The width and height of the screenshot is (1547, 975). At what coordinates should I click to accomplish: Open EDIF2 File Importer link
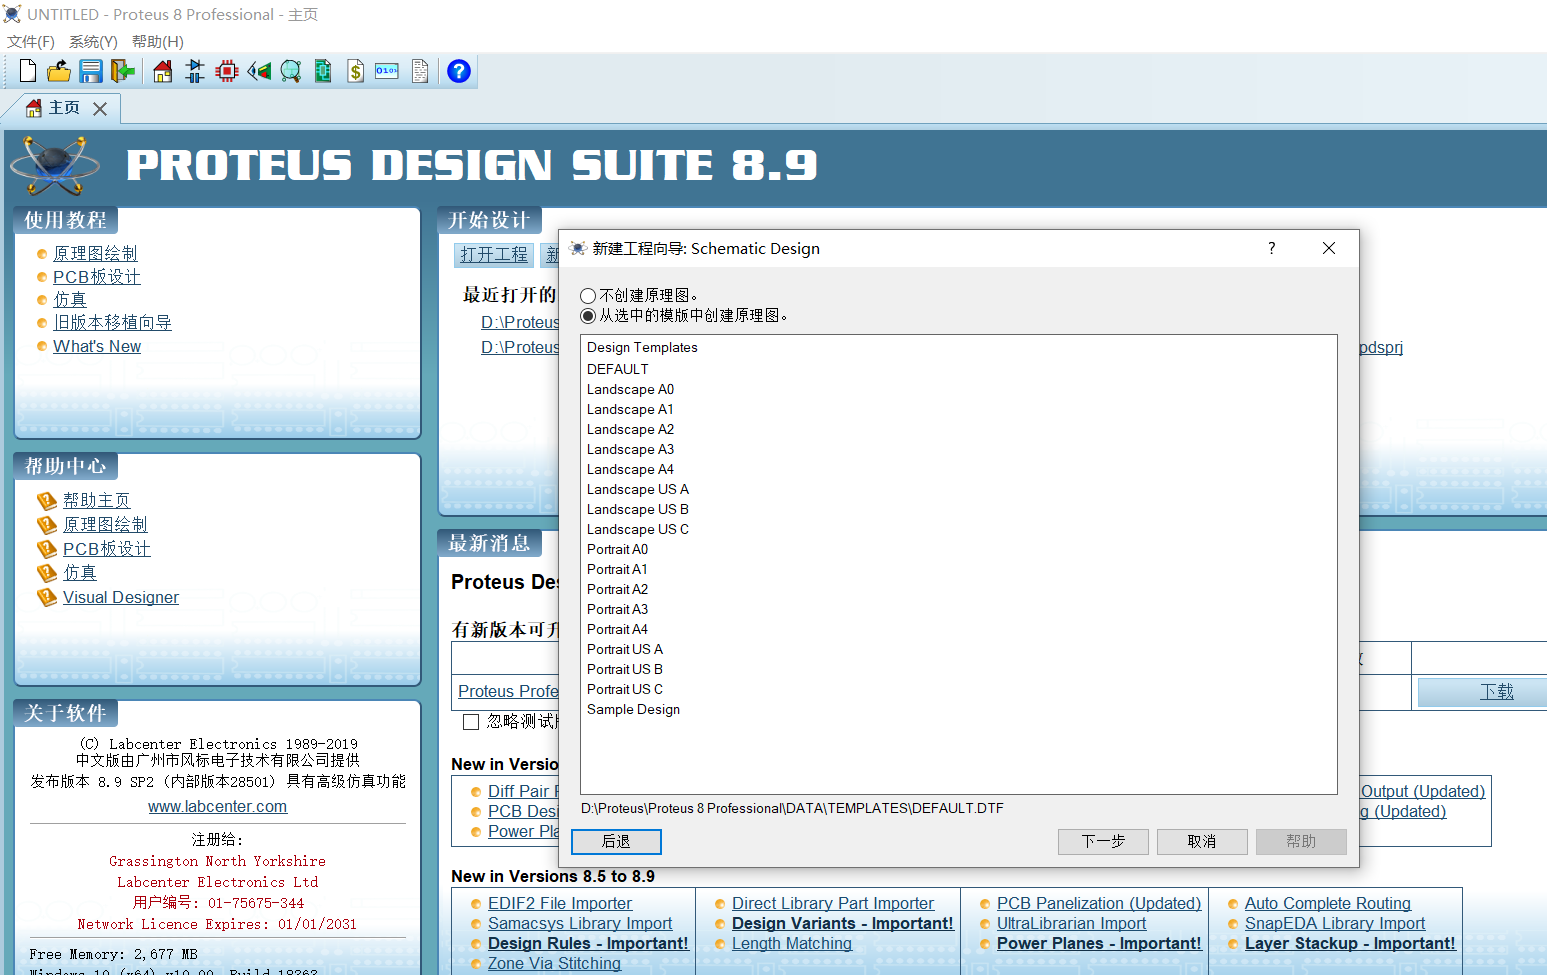(x=560, y=903)
